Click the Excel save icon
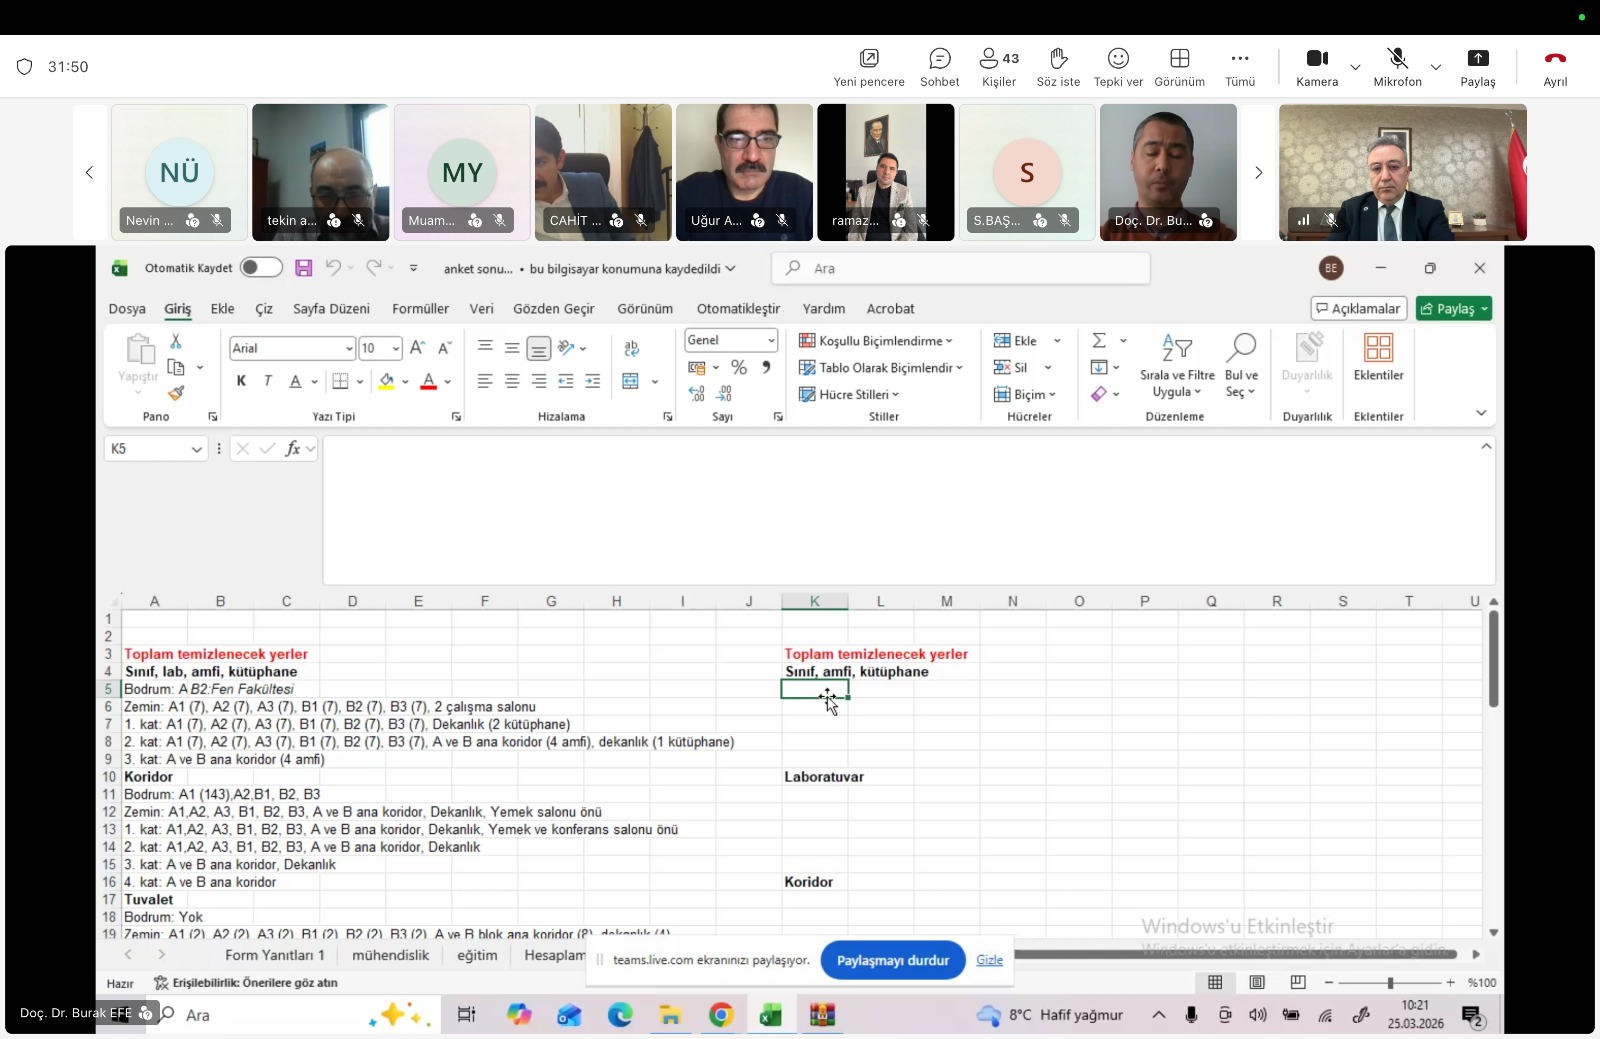 (x=304, y=268)
